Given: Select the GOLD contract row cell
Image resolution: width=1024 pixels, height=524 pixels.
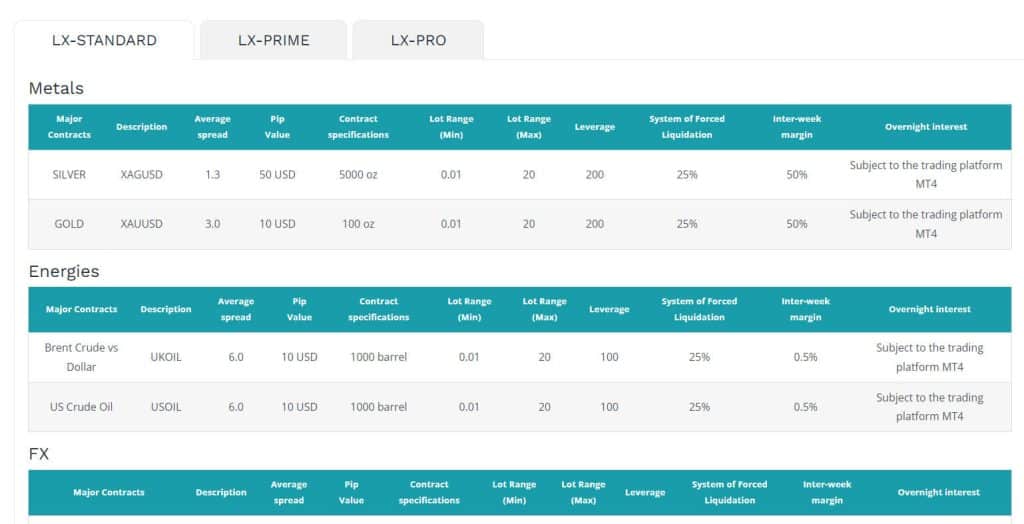Looking at the screenshot, I should (69, 223).
